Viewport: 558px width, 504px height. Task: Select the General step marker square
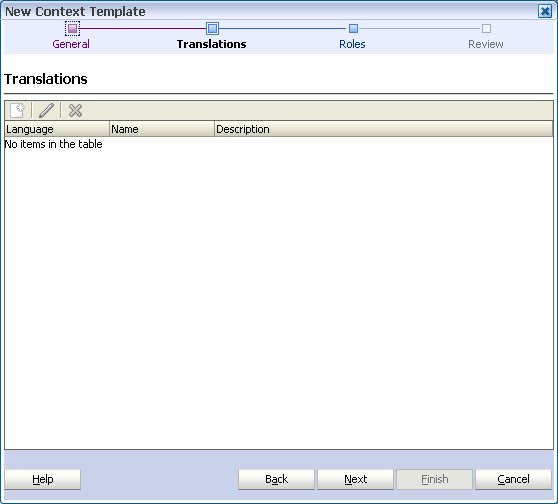point(72,28)
